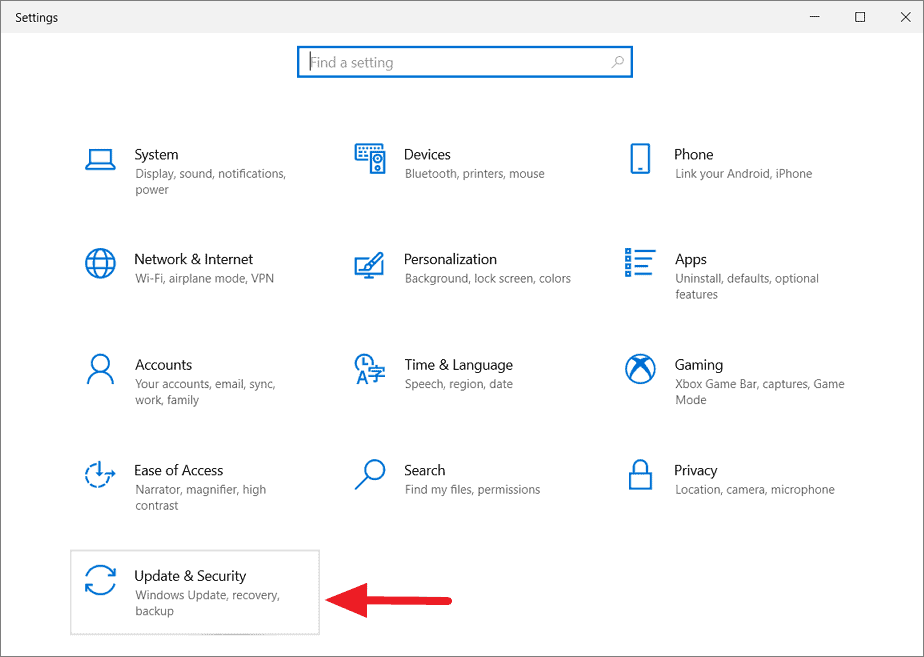Select the Update & Security heading

tap(190, 576)
